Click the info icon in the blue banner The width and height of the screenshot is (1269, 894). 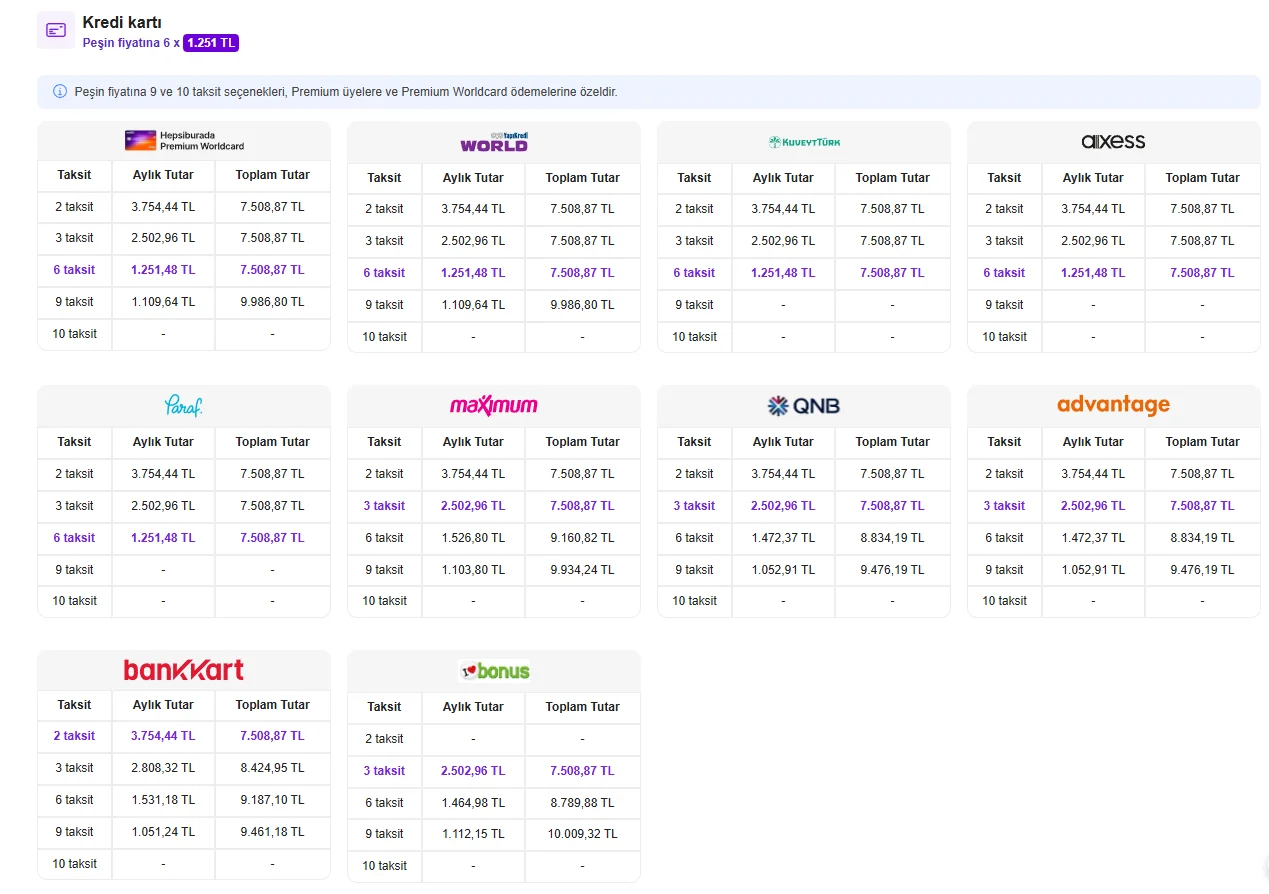[59, 91]
